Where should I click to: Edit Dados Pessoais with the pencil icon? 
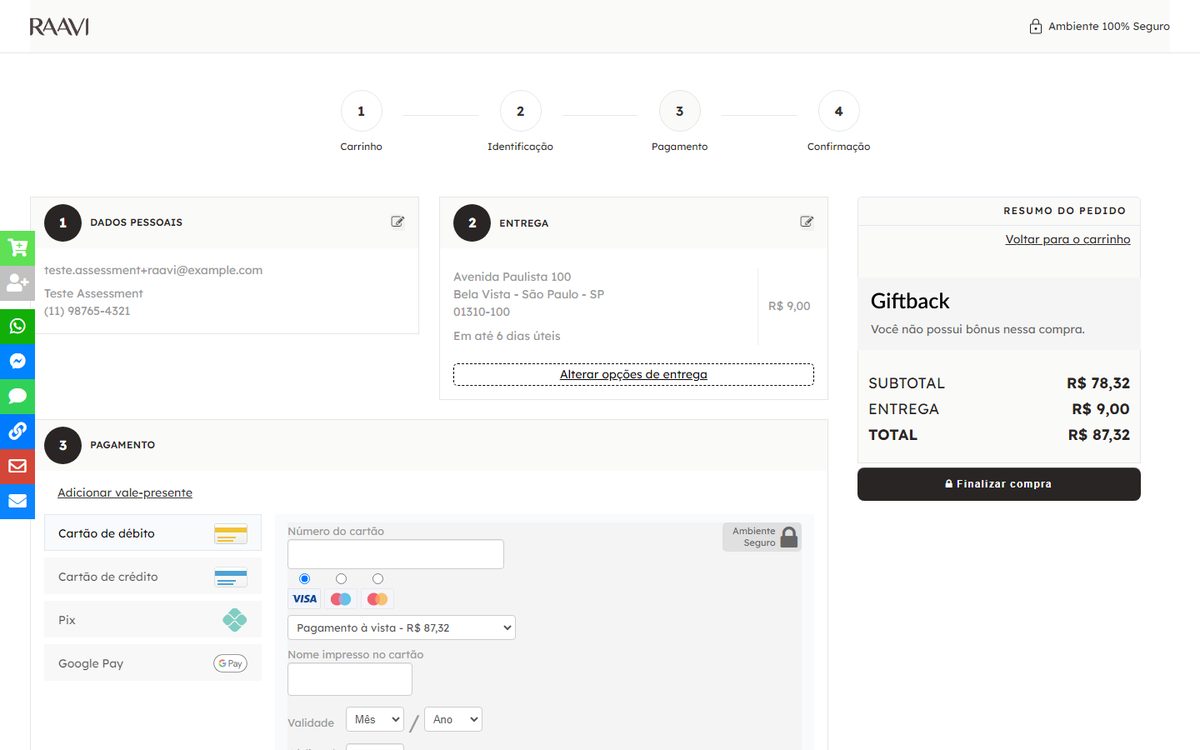point(398,222)
